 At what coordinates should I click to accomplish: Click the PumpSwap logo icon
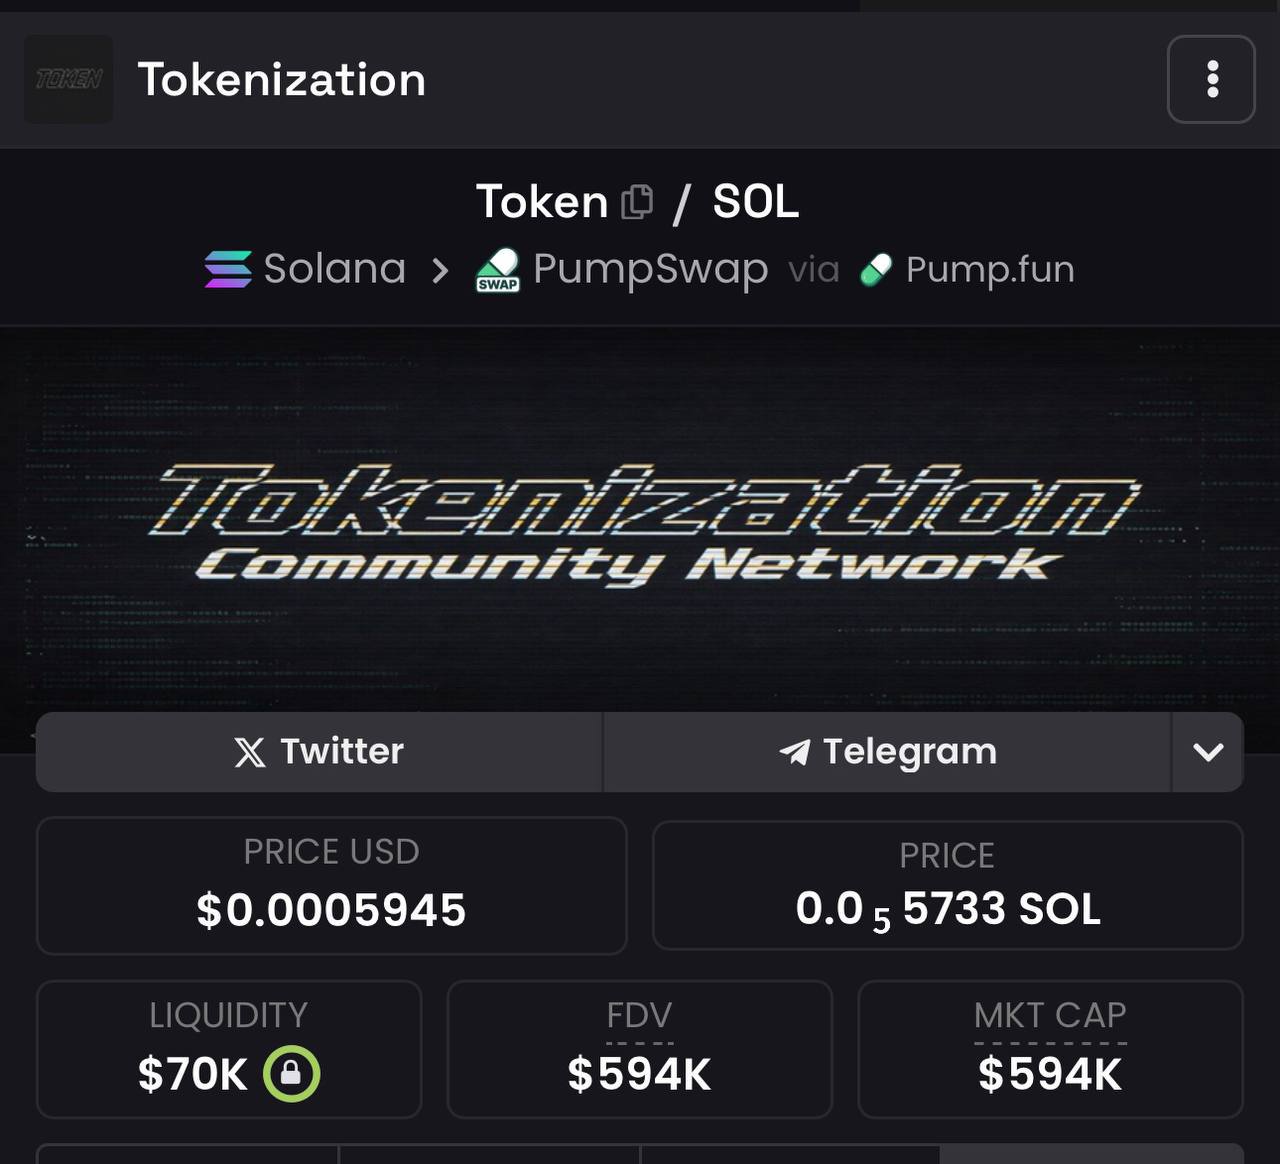(498, 270)
